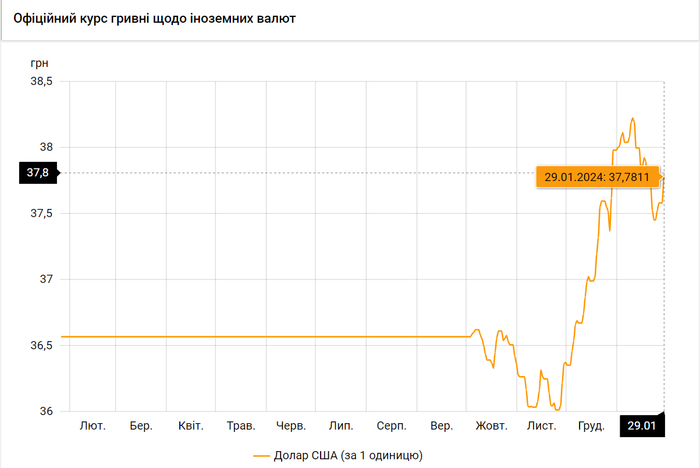The image size is (700, 468).
Task: Click the 29.01 date marker on x-axis
Action: pos(641,426)
